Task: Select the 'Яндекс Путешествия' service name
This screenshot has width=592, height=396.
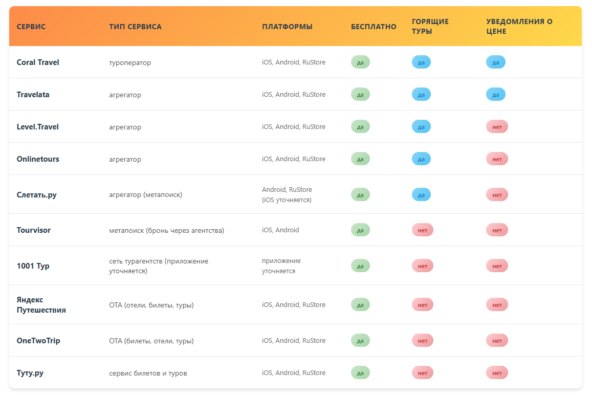Action: pyautogui.click(x=41, y=305)
